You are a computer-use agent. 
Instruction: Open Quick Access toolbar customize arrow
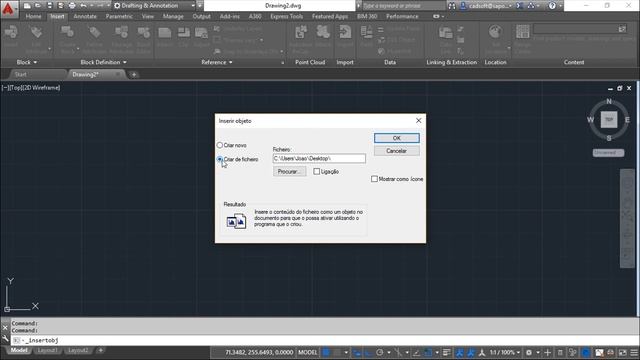(x=200, y=6)
